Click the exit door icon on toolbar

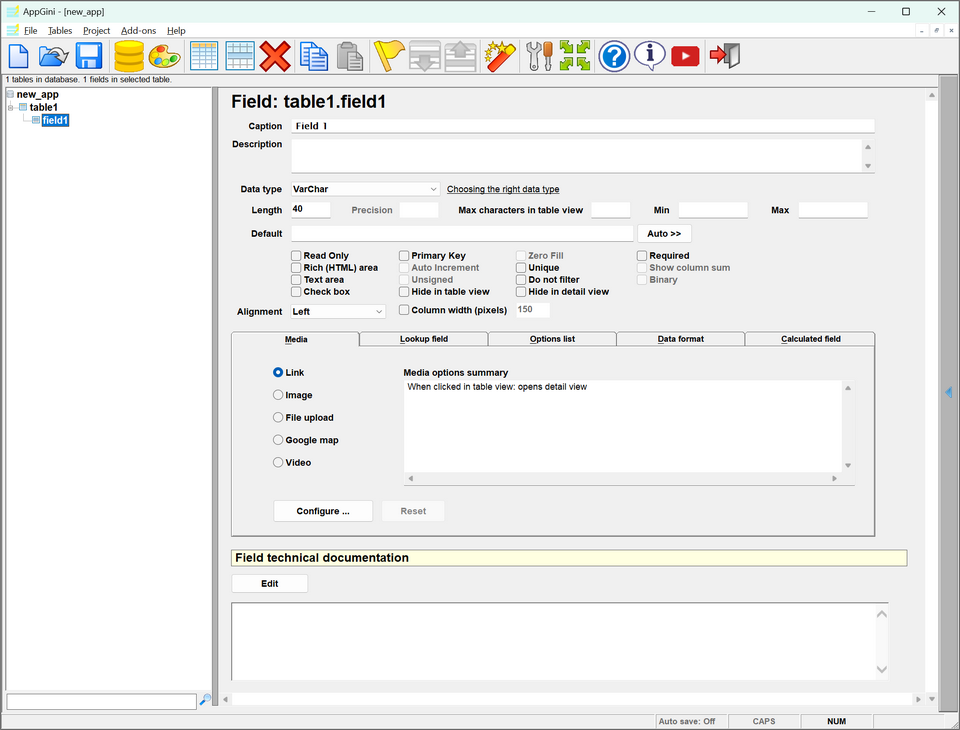tap(722, 57)
